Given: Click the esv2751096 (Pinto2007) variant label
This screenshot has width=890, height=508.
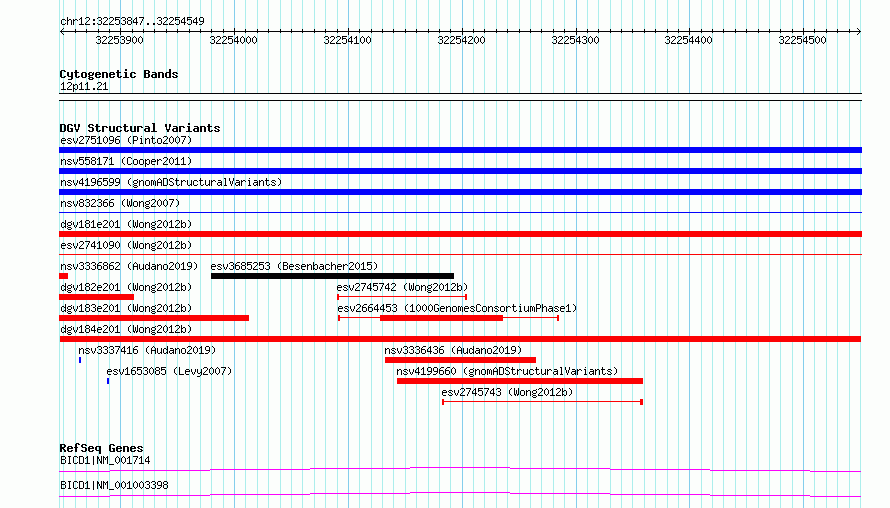Looking at the screenshot, I should click(x=126, y=140).
